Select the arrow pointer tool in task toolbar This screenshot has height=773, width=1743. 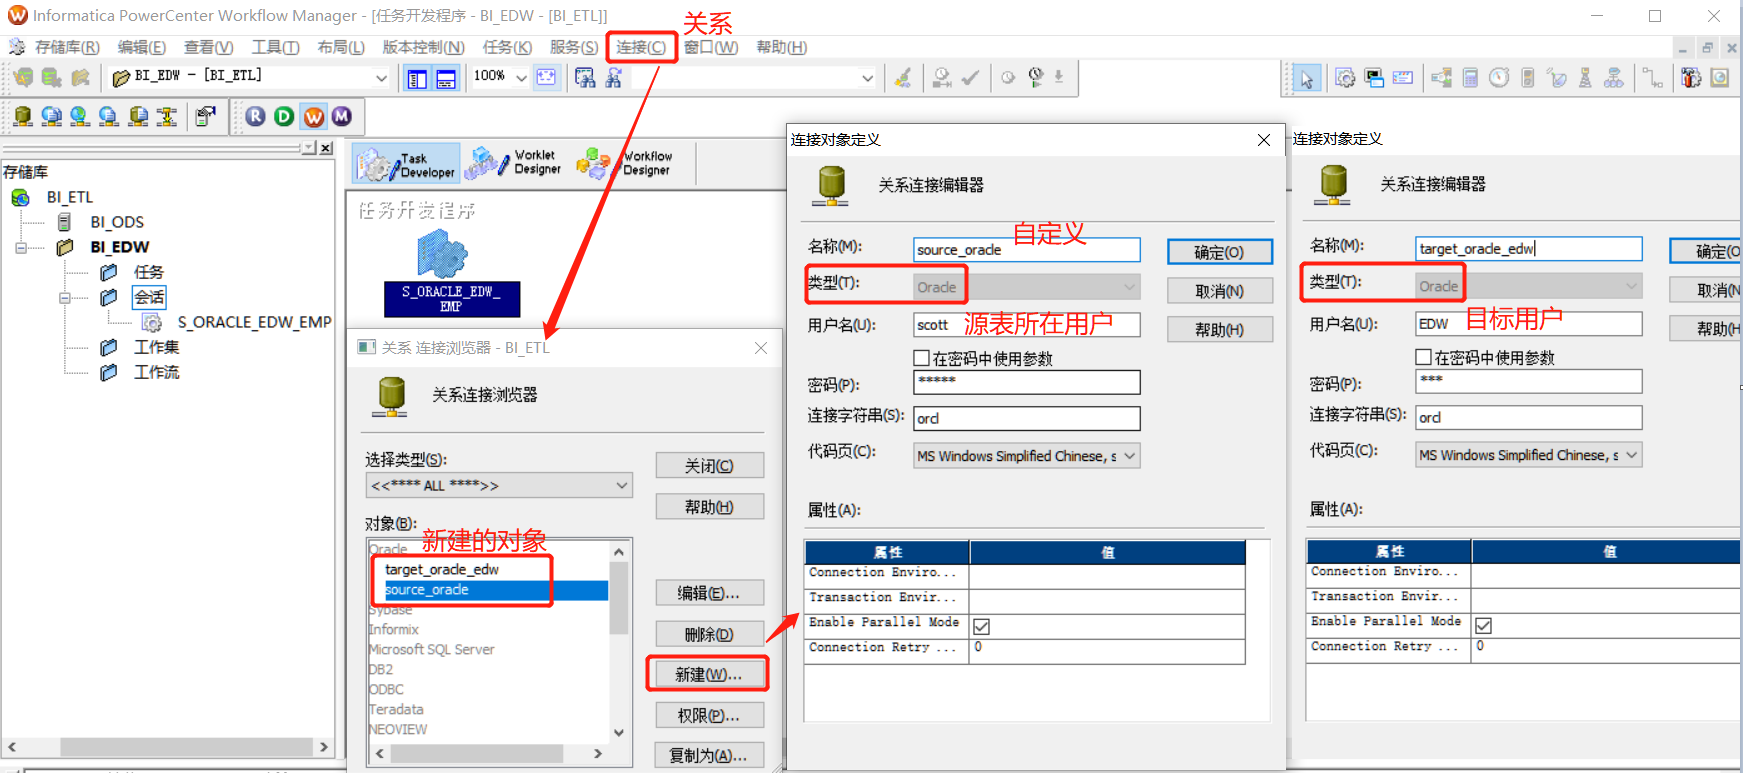(1305, 78)
